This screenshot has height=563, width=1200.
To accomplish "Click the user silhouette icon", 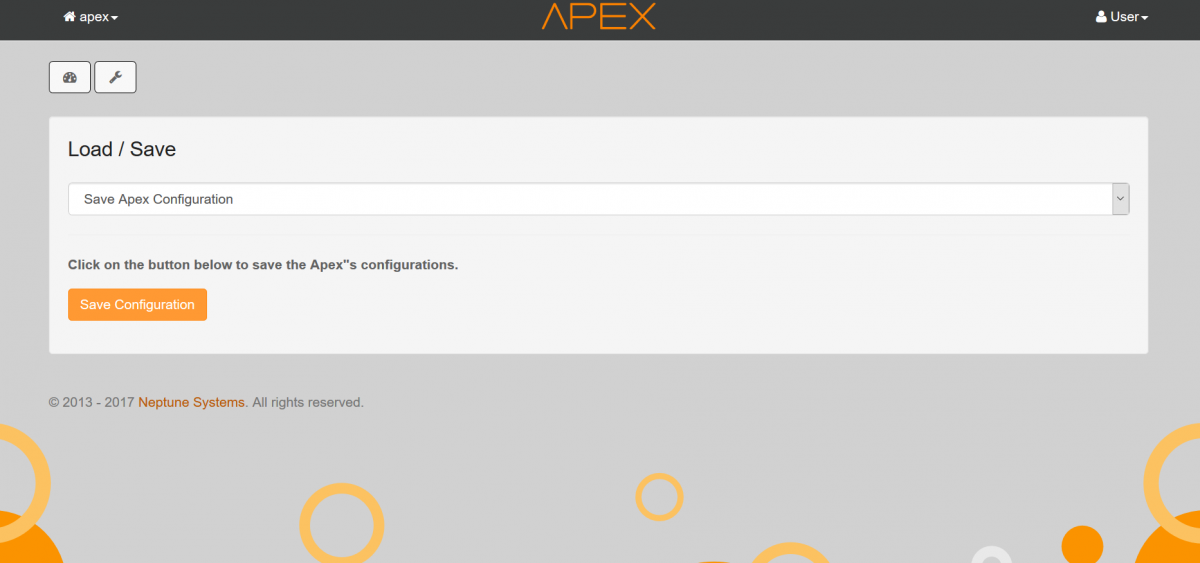I will click(1101, 17).
